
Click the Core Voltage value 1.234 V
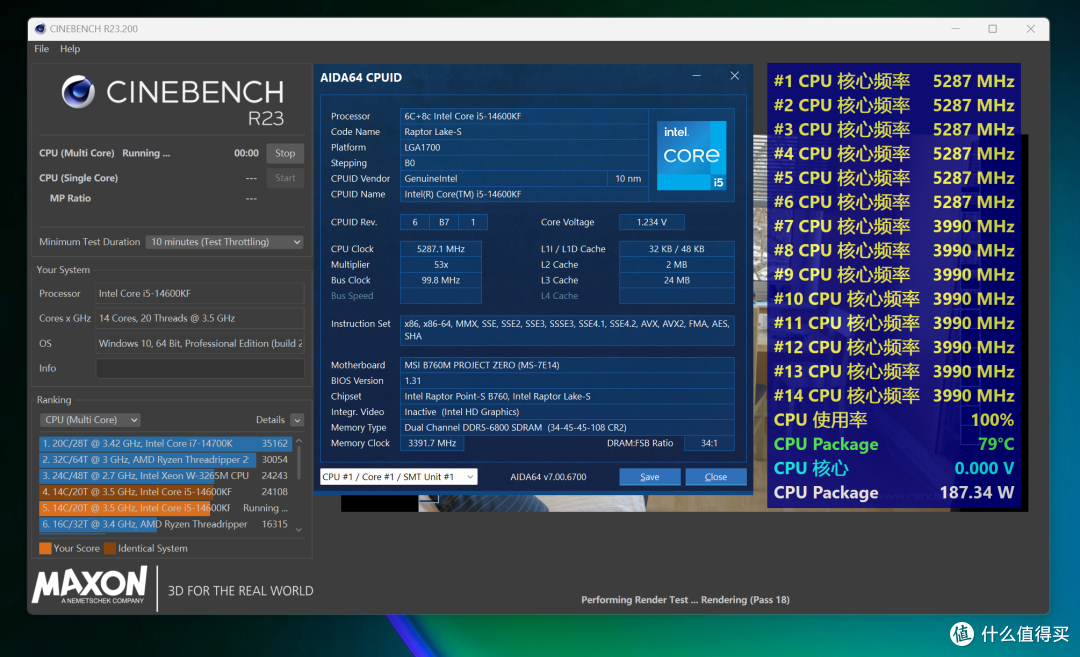pyautogui.click(x=652, y=222)
